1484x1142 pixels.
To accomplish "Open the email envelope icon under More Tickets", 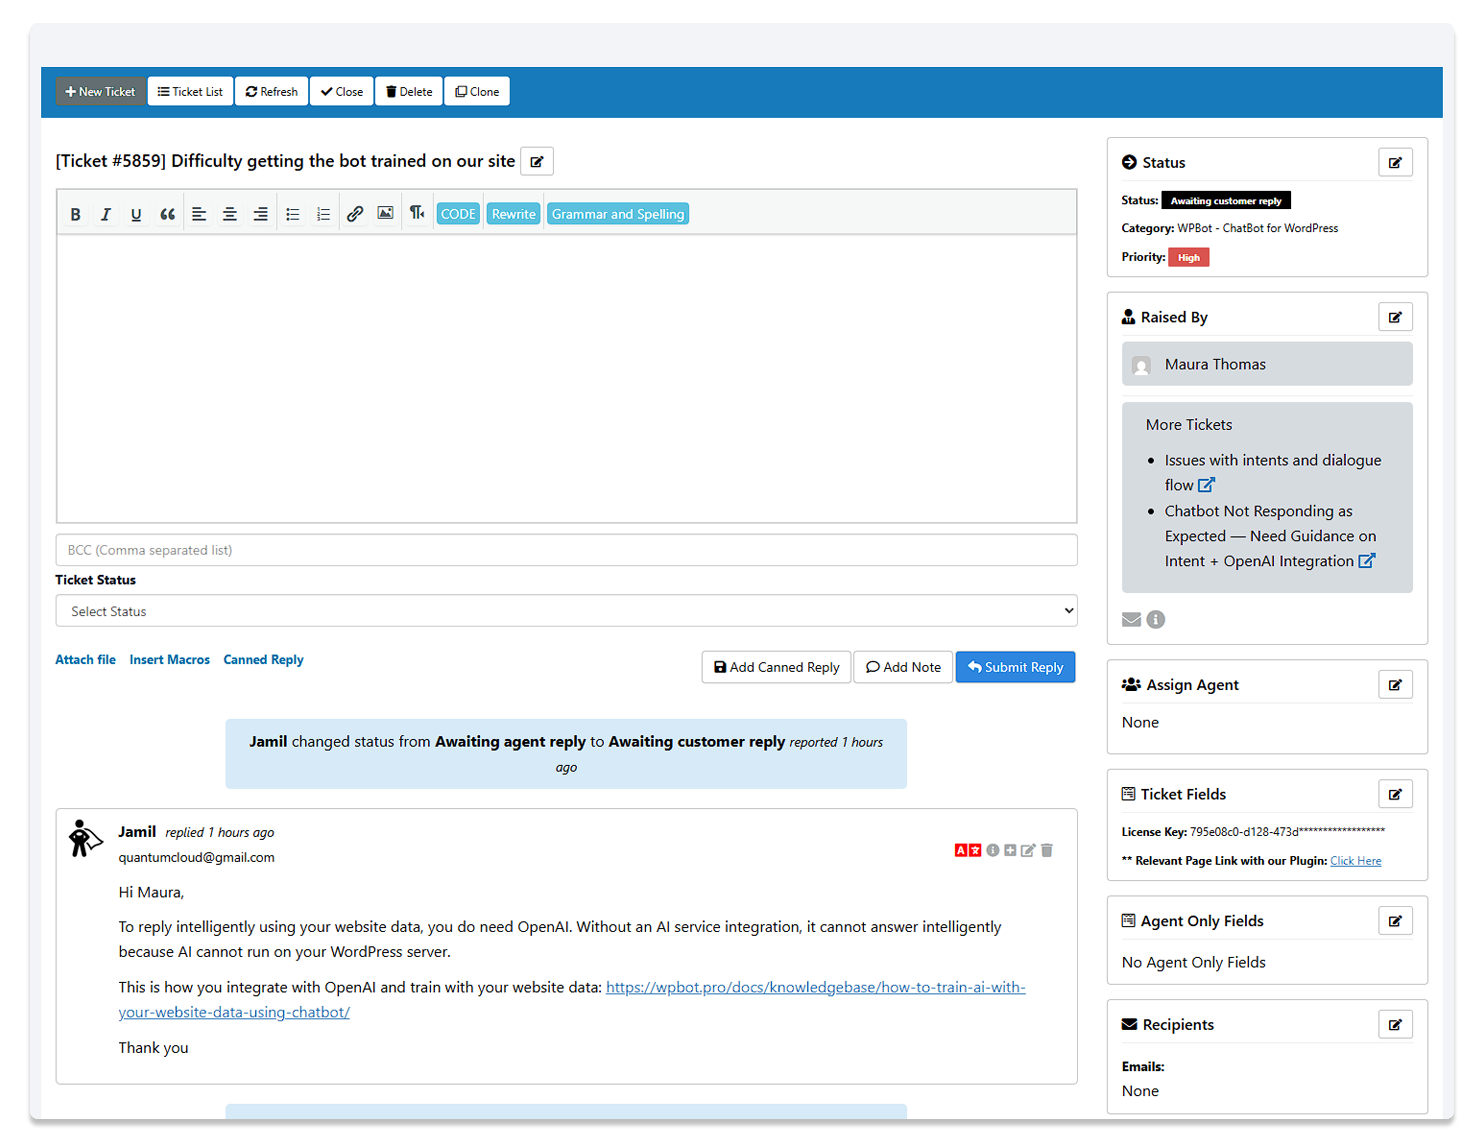I will [1131, 619].
